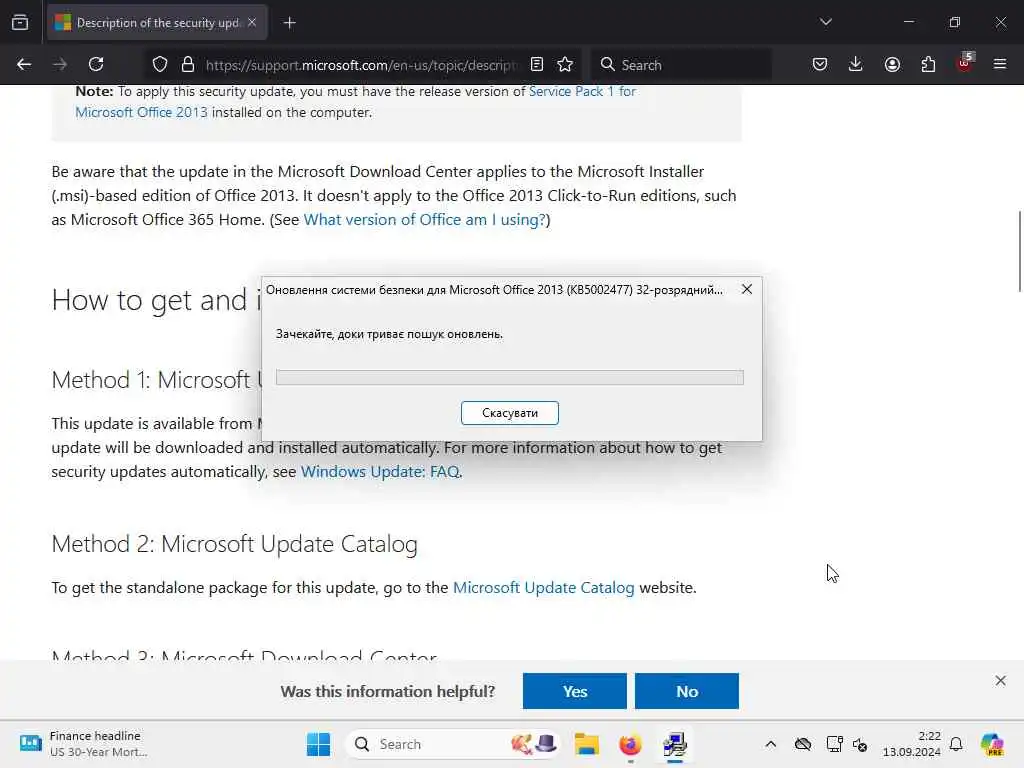Click the update search progress bar
The width and height of the screenshot is (1024, 768).
(x=509, y=377)
